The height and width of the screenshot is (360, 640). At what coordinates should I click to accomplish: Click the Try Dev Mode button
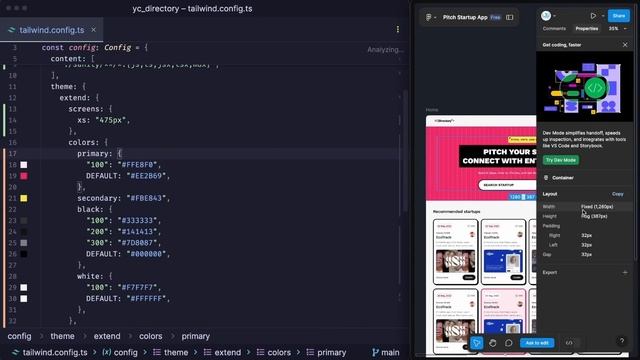(x=560, y=160)
